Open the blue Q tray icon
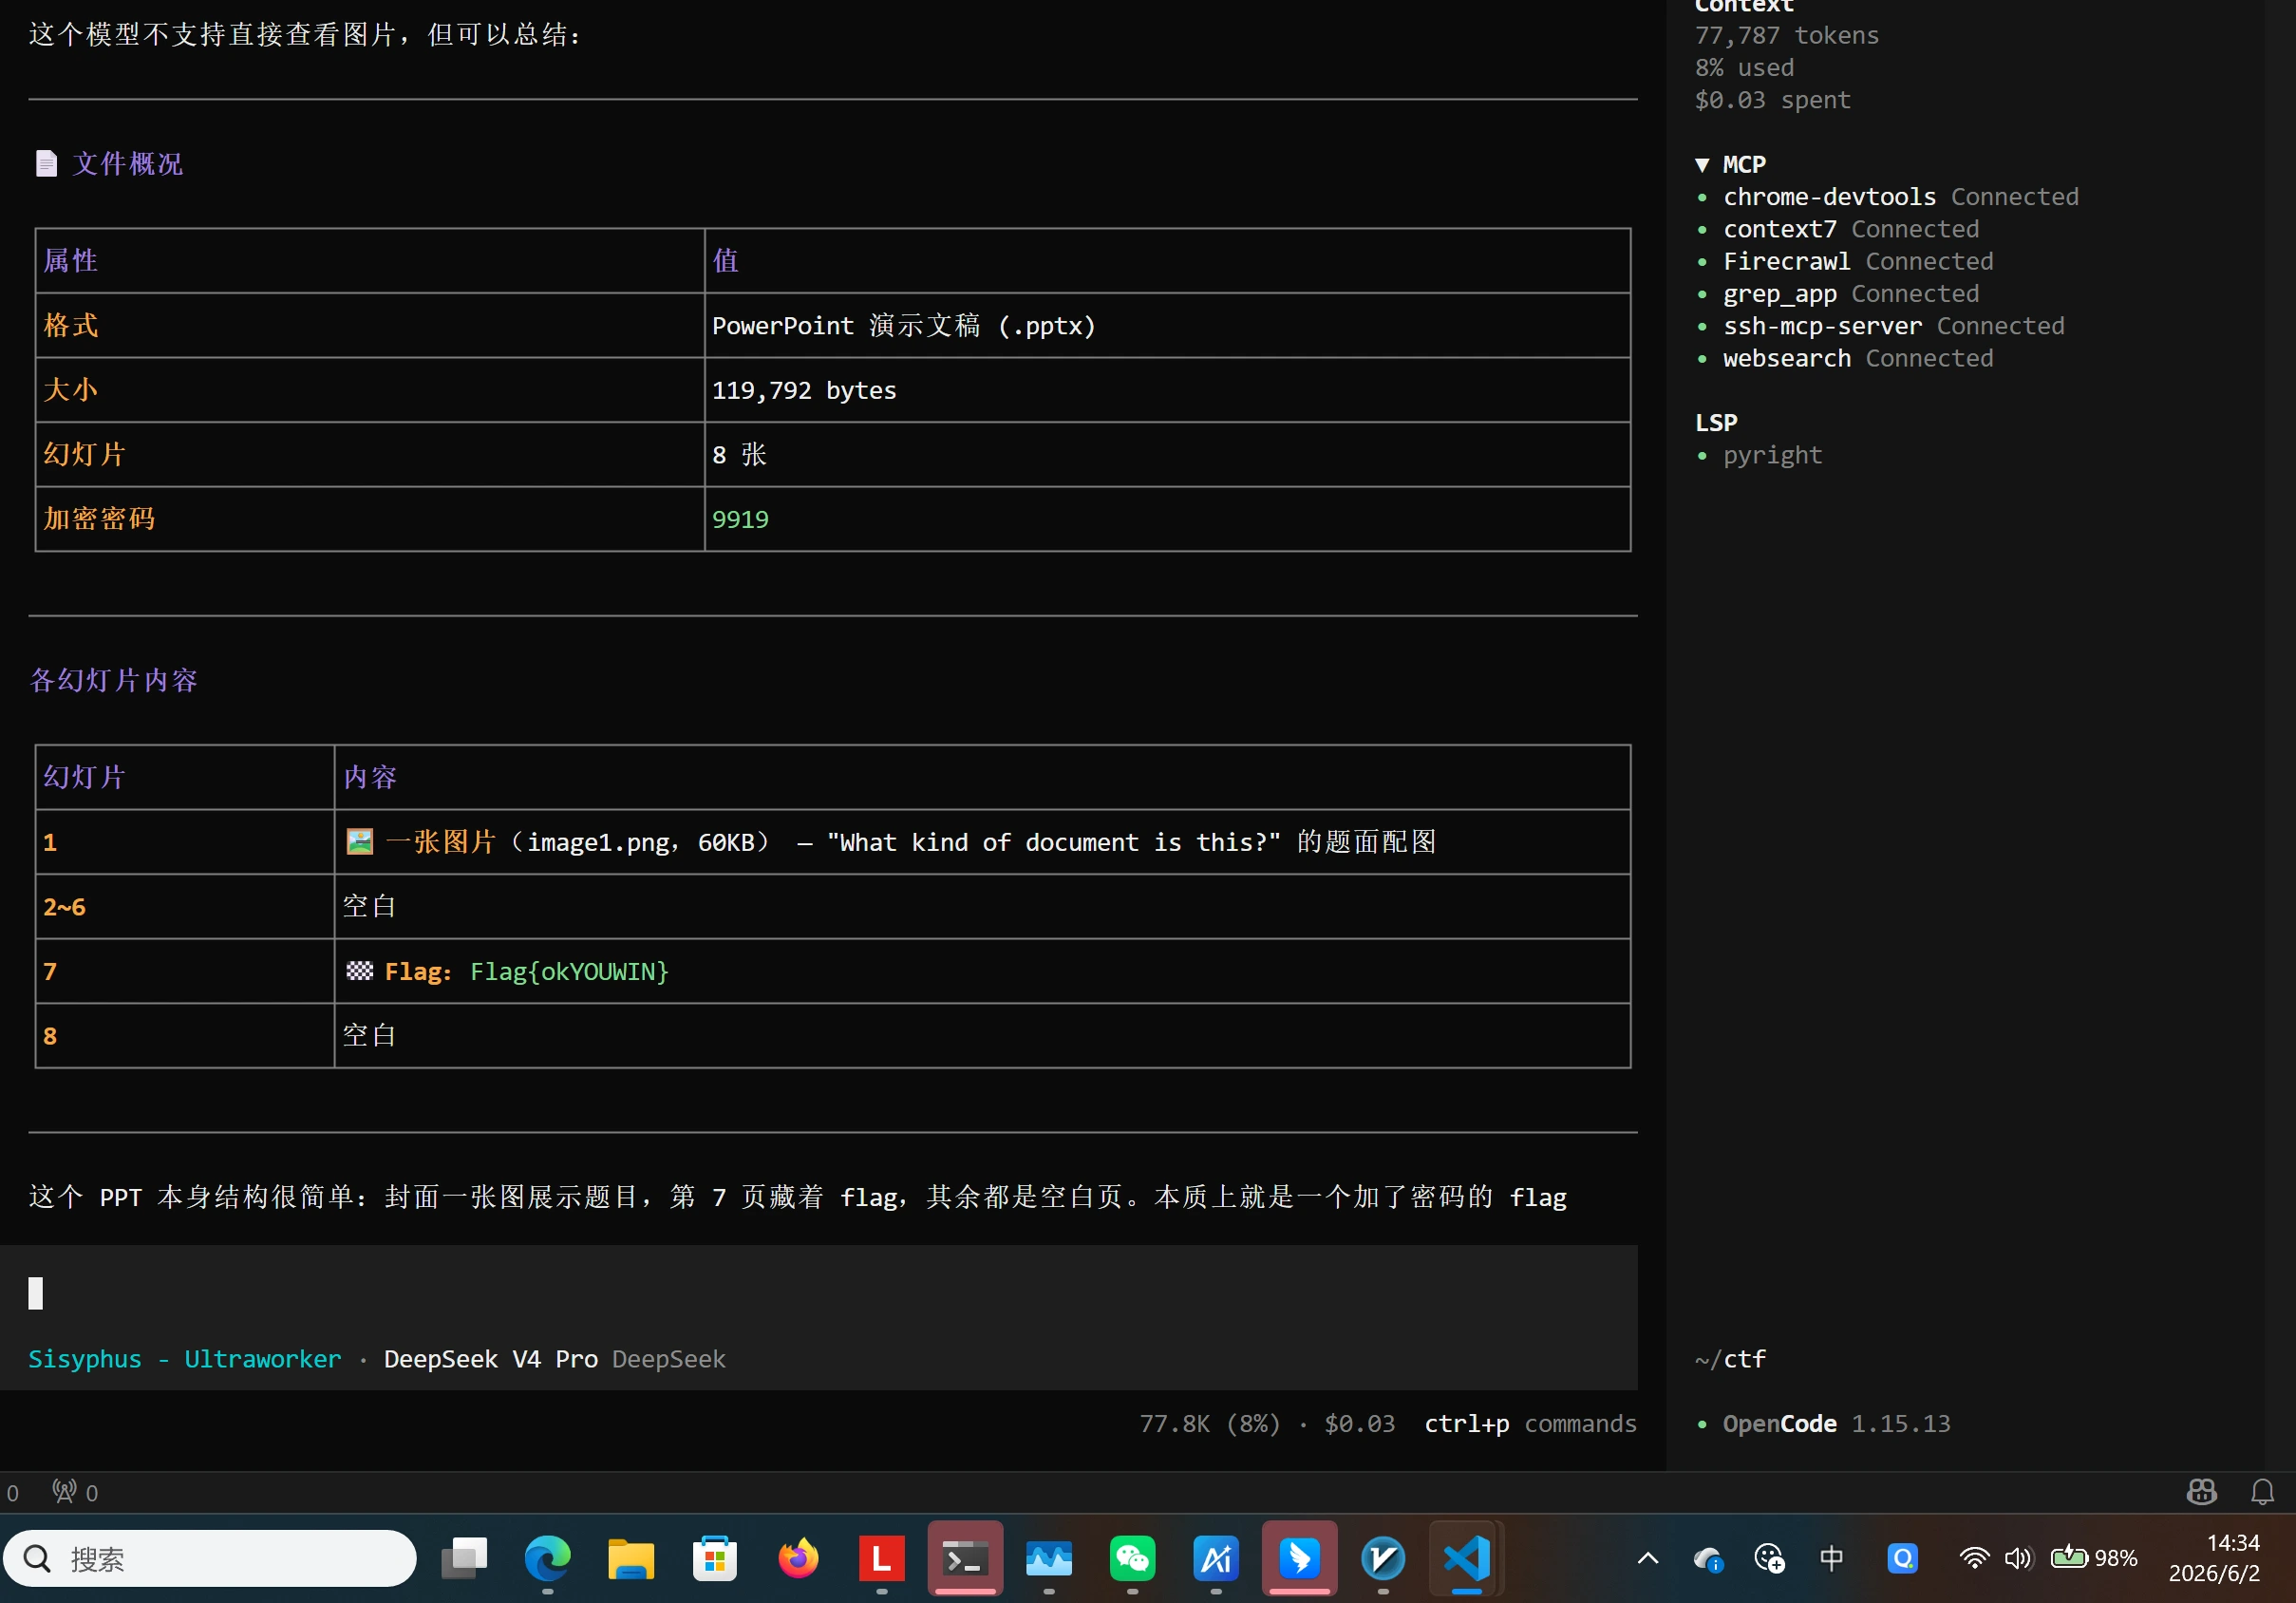 (x=1902, y=1558)
